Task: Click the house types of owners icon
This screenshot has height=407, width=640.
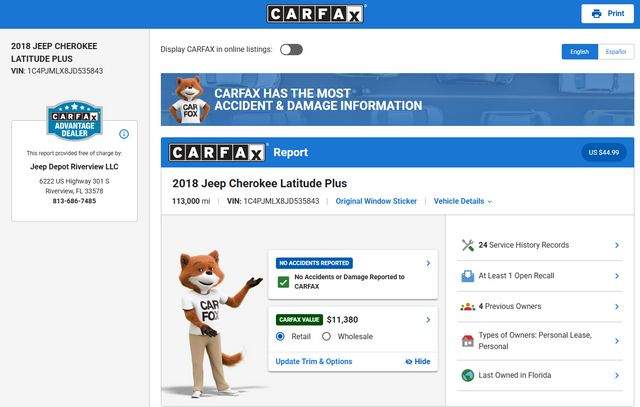Action: [468, 340]
